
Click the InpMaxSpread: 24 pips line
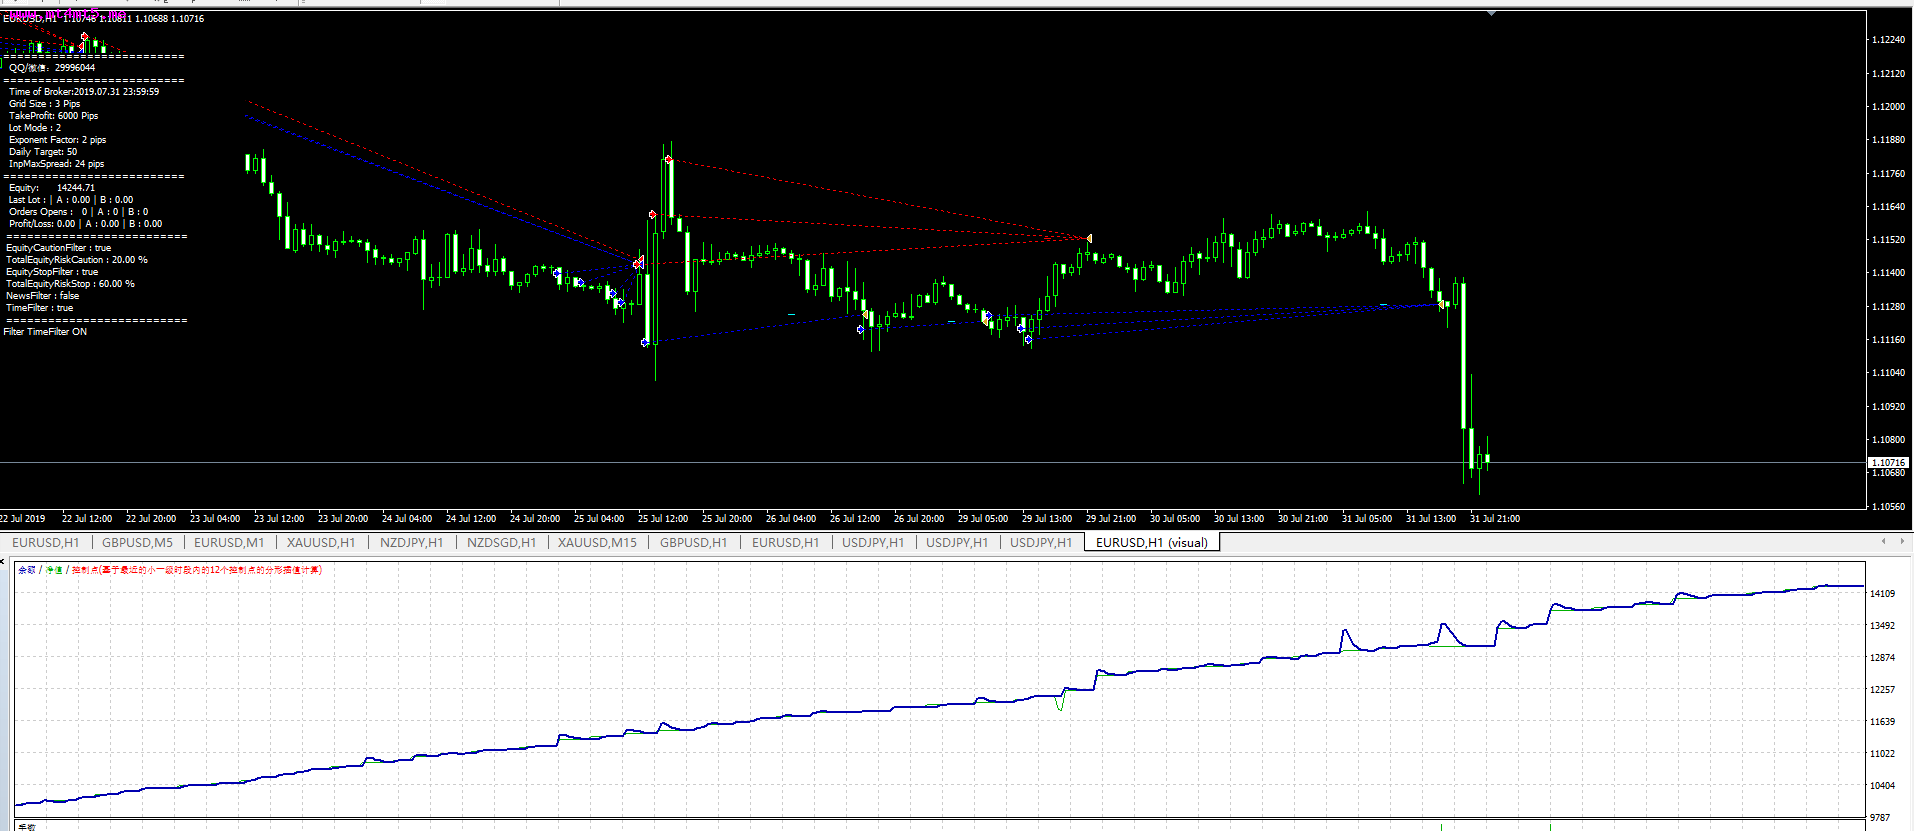[x=56, y=164]
